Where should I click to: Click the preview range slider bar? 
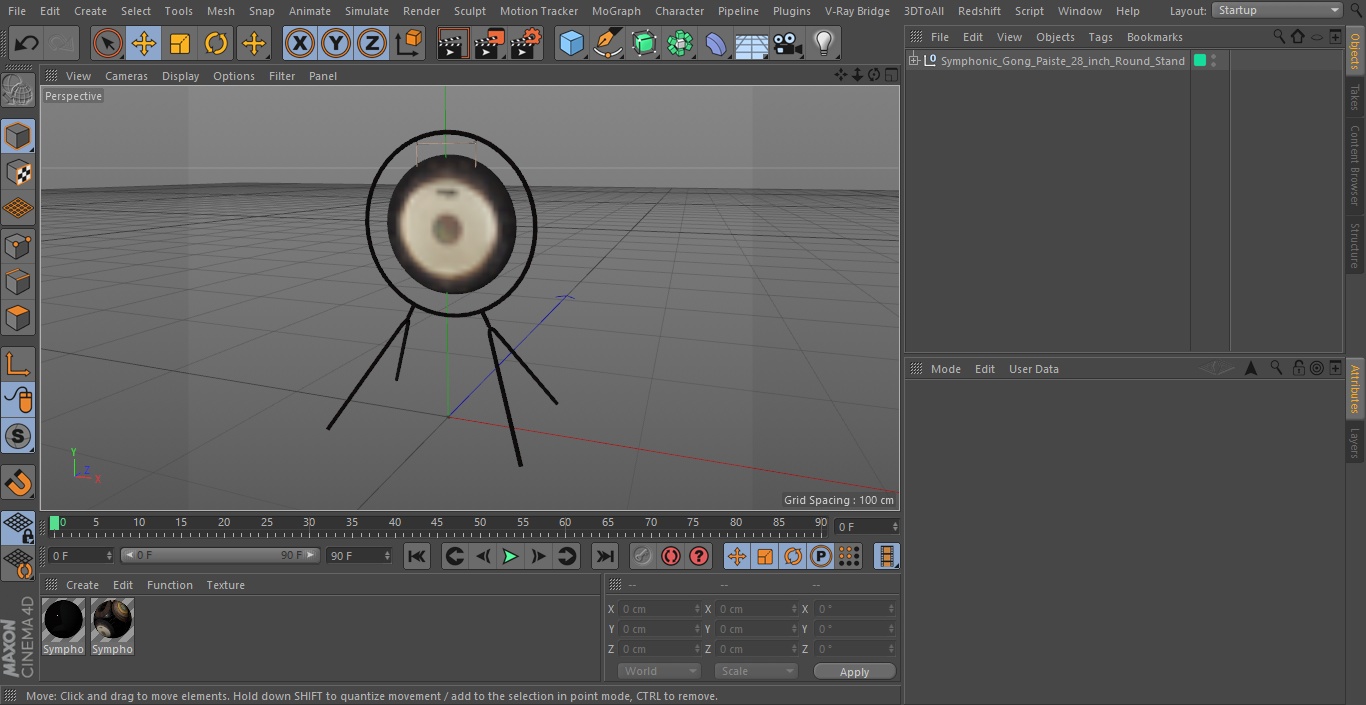(220, 555)
